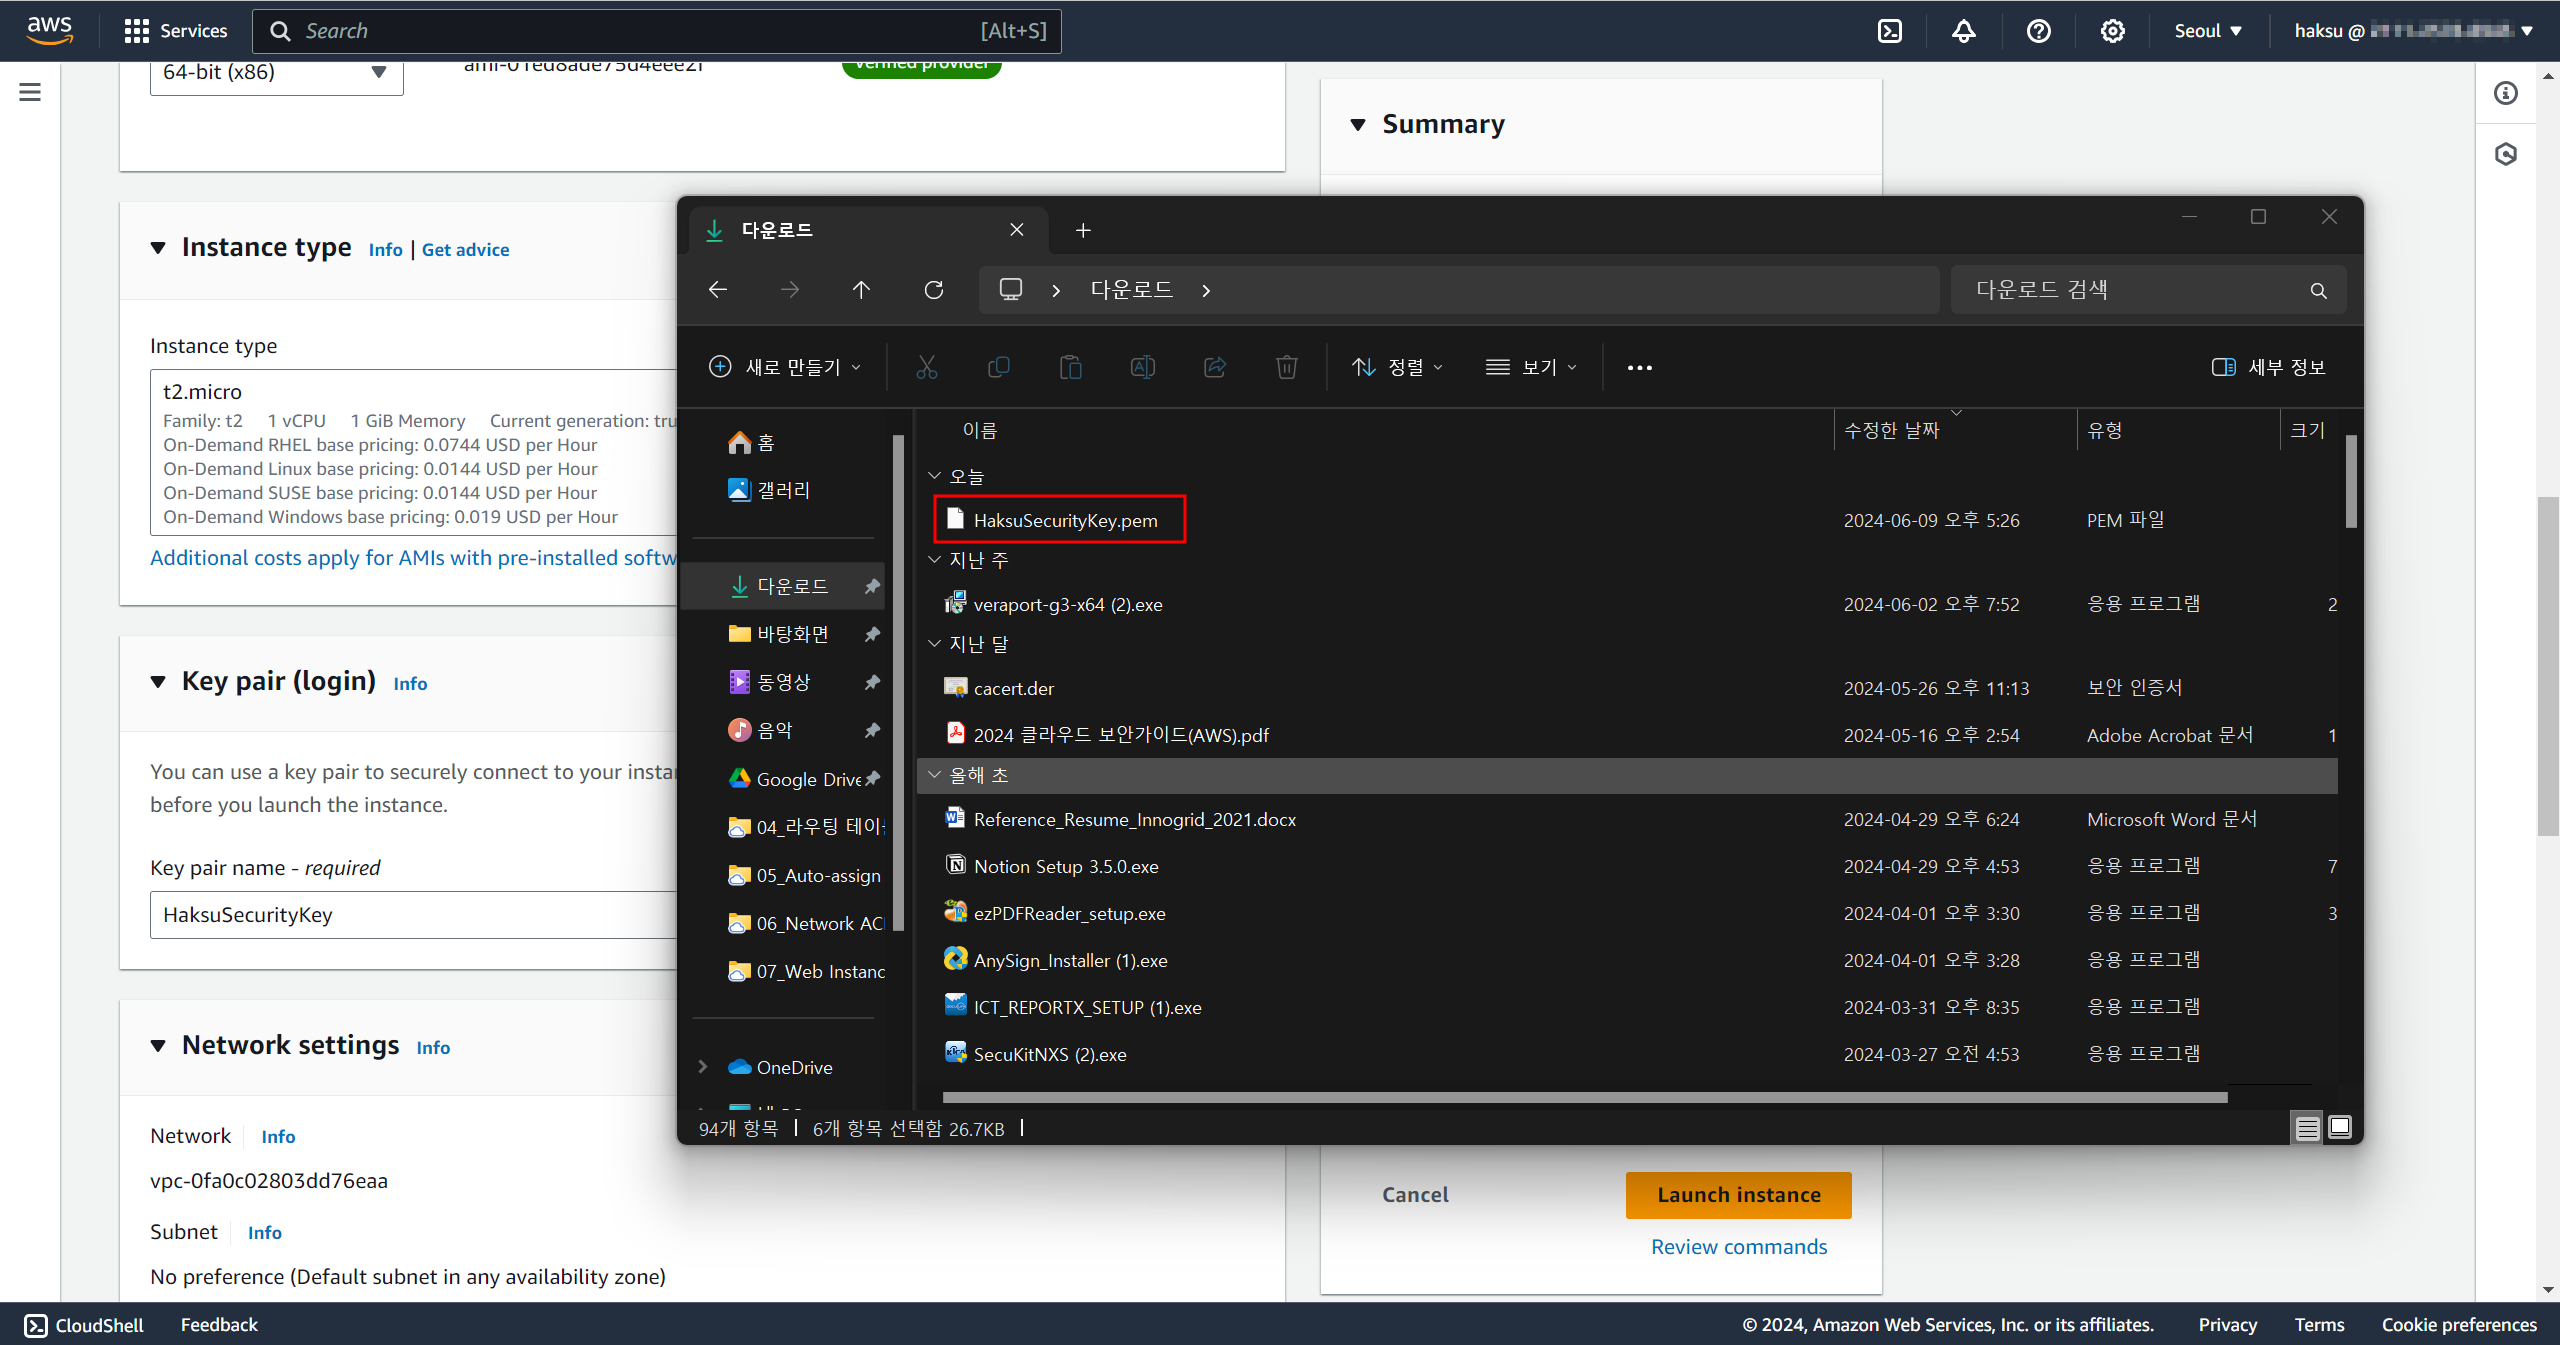The image size is (2560, 1345).
Task: Click the refresh button in Explorer
Action: 933,290
